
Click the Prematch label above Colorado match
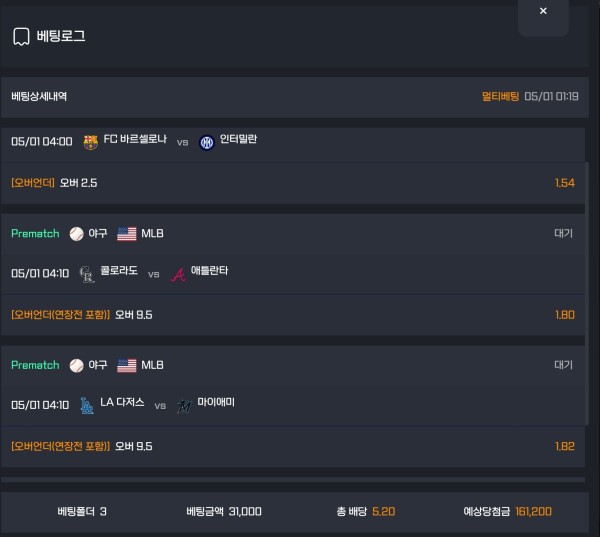35,233
